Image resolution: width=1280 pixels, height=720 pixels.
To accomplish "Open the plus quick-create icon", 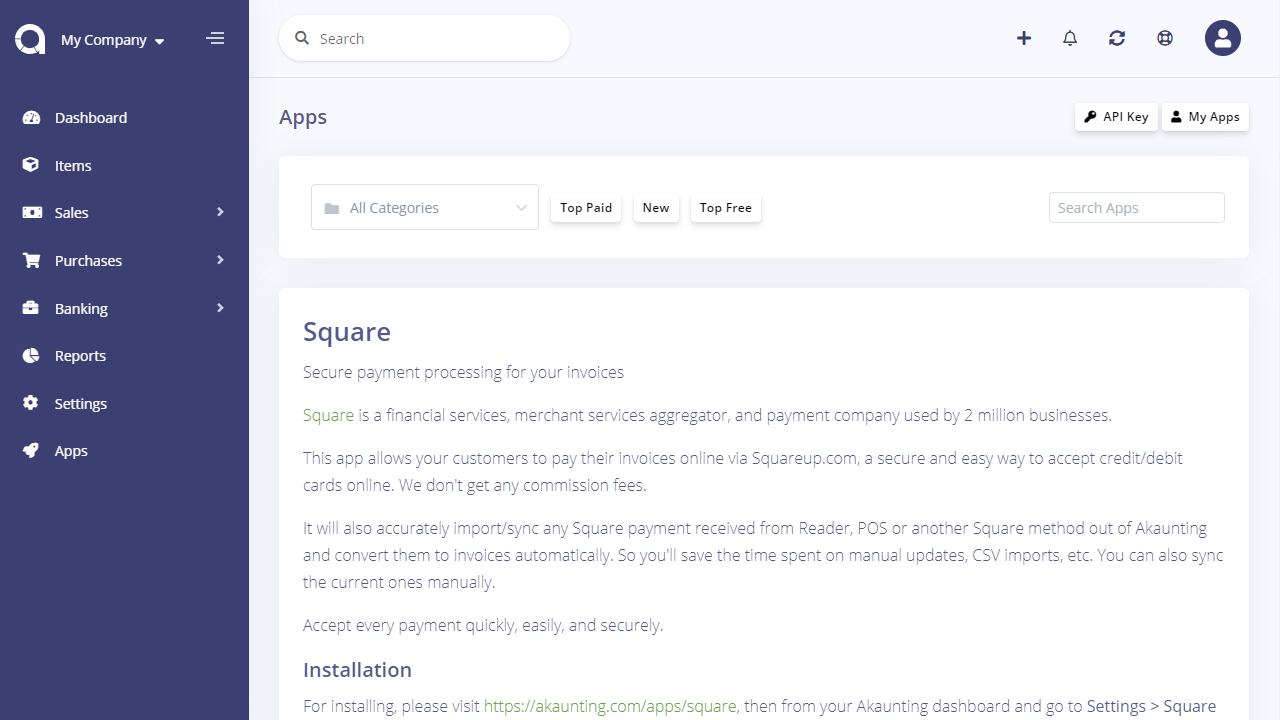I will click(x=1024, y=38).
